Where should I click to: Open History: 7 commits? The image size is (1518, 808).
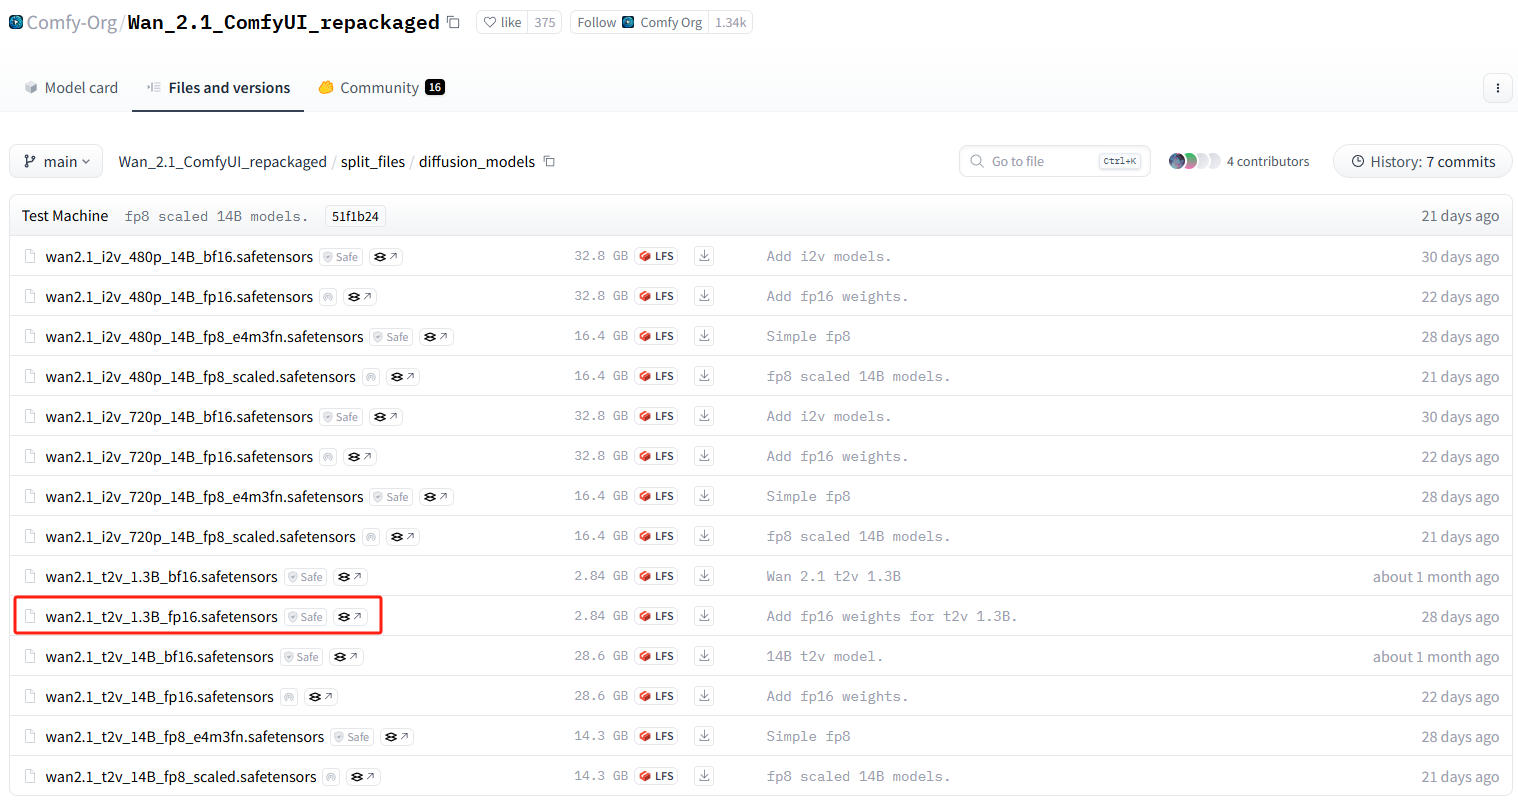point(1422,161)
